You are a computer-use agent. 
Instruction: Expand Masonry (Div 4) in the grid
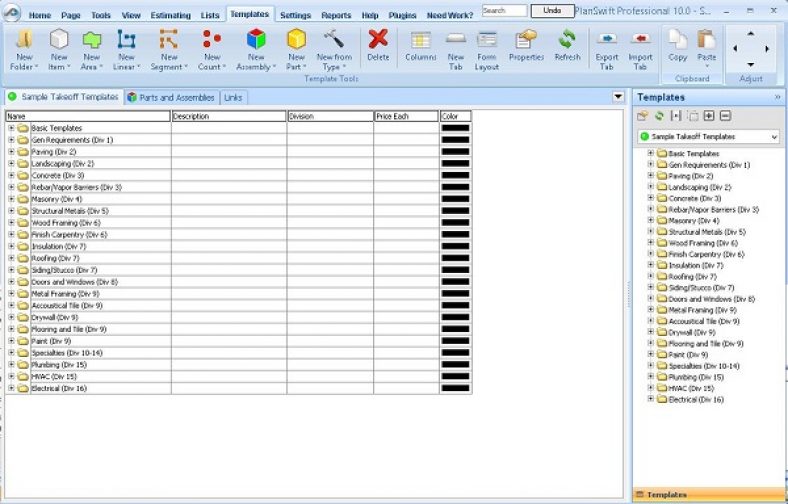[x=11, y=199]
